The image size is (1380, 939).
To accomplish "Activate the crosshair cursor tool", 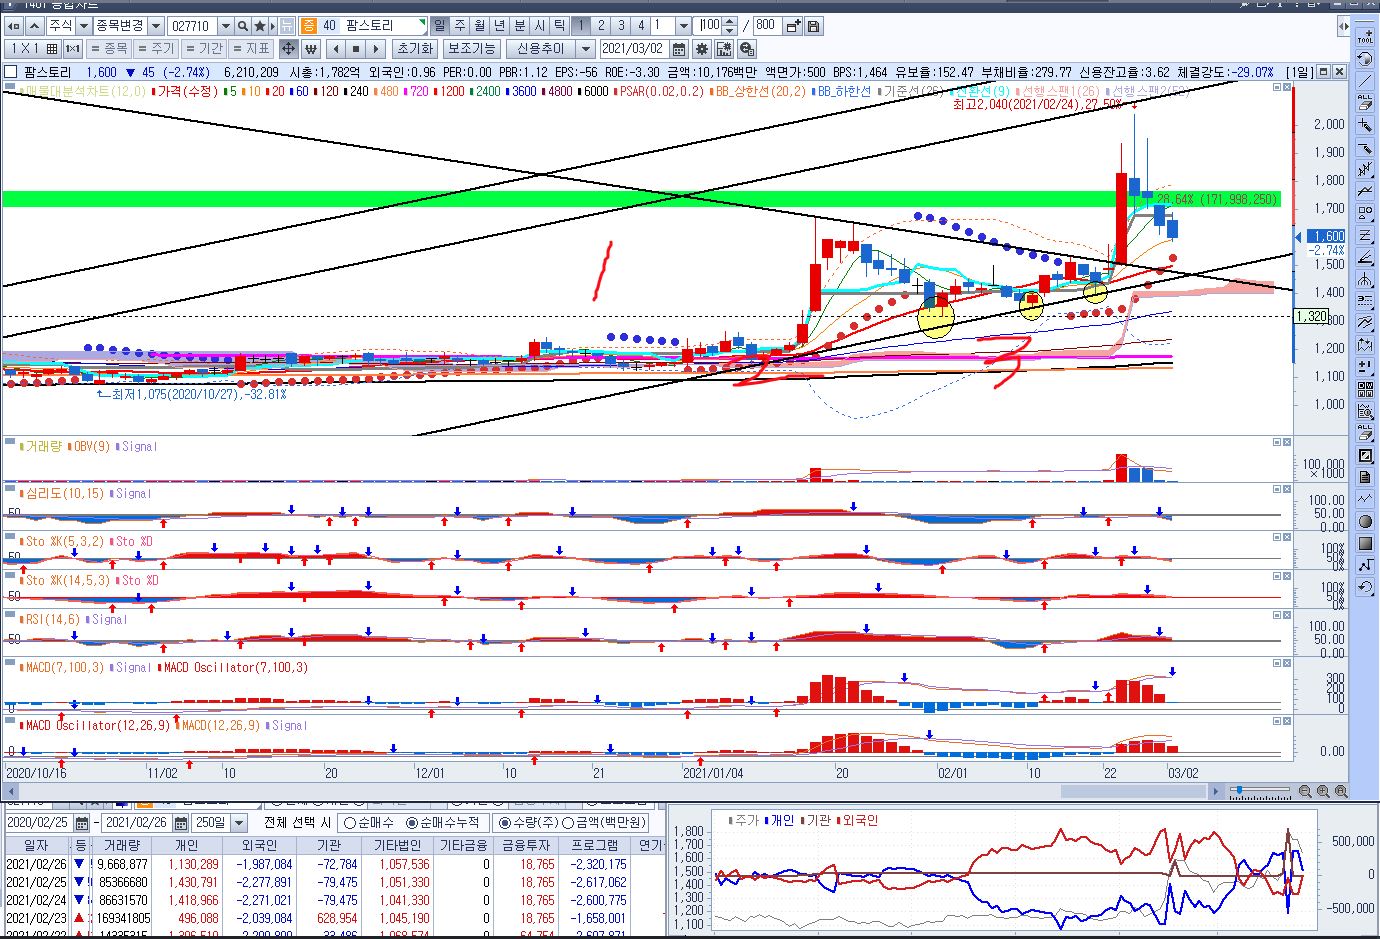I will coord(288,49).
